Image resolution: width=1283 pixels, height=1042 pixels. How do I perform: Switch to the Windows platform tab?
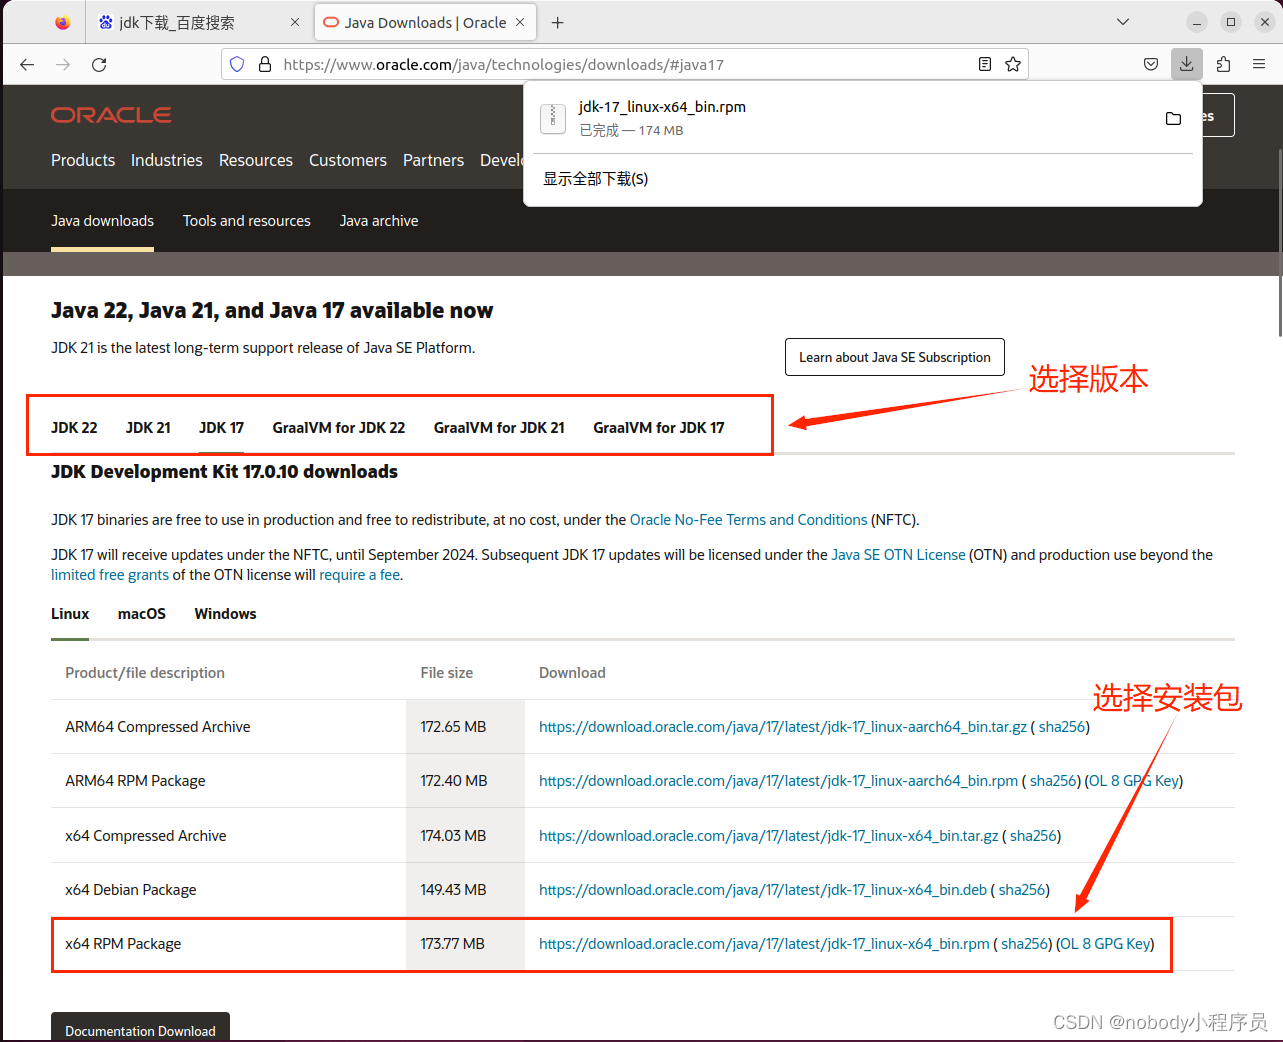coord(225,614)
